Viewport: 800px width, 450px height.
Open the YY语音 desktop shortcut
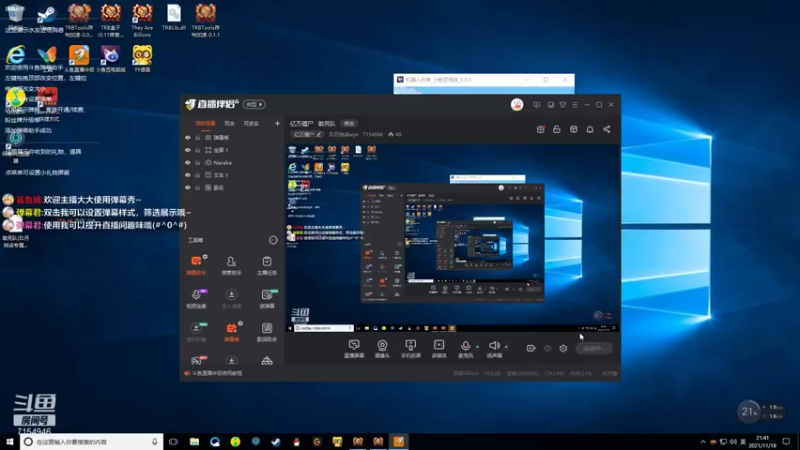tap(142, 58)
